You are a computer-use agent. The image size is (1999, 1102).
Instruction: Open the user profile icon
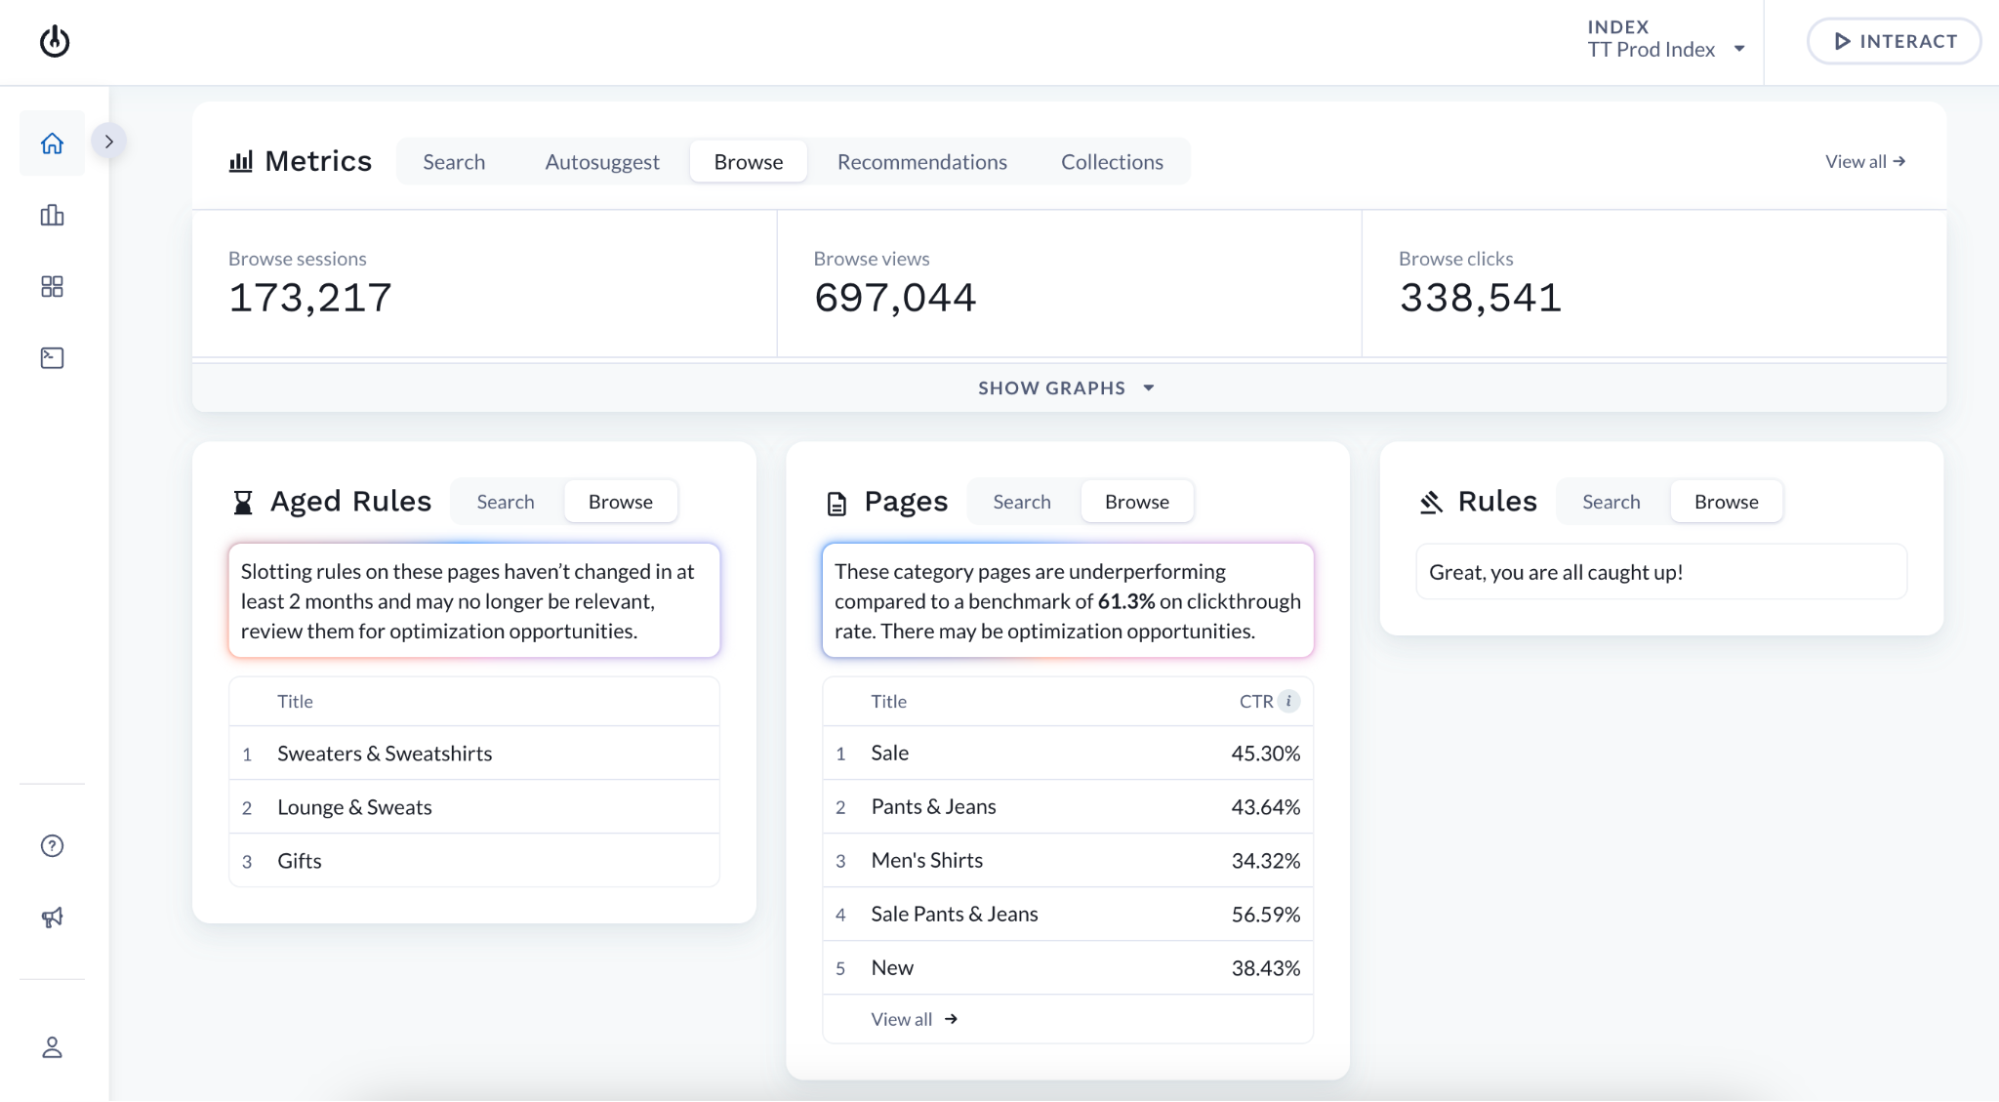pos(52,1047)
